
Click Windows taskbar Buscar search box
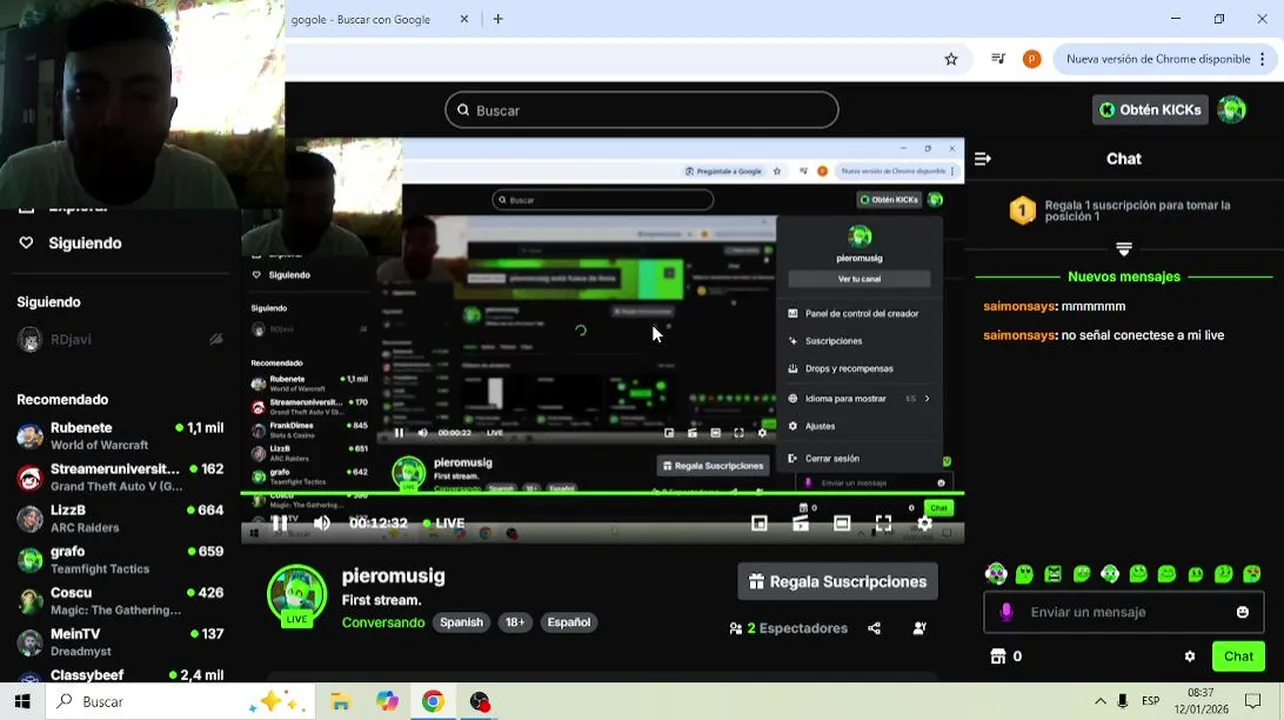click(x=180, y=702)
